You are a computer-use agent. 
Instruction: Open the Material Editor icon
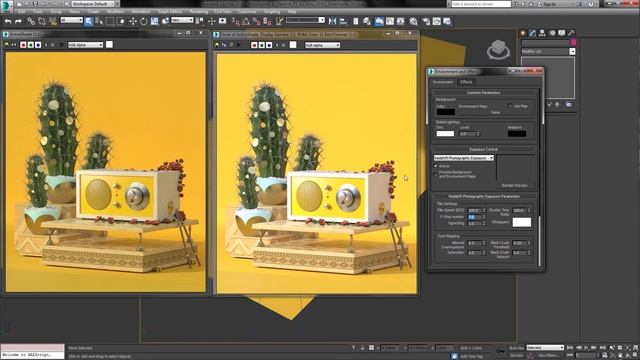click(413, 21)
